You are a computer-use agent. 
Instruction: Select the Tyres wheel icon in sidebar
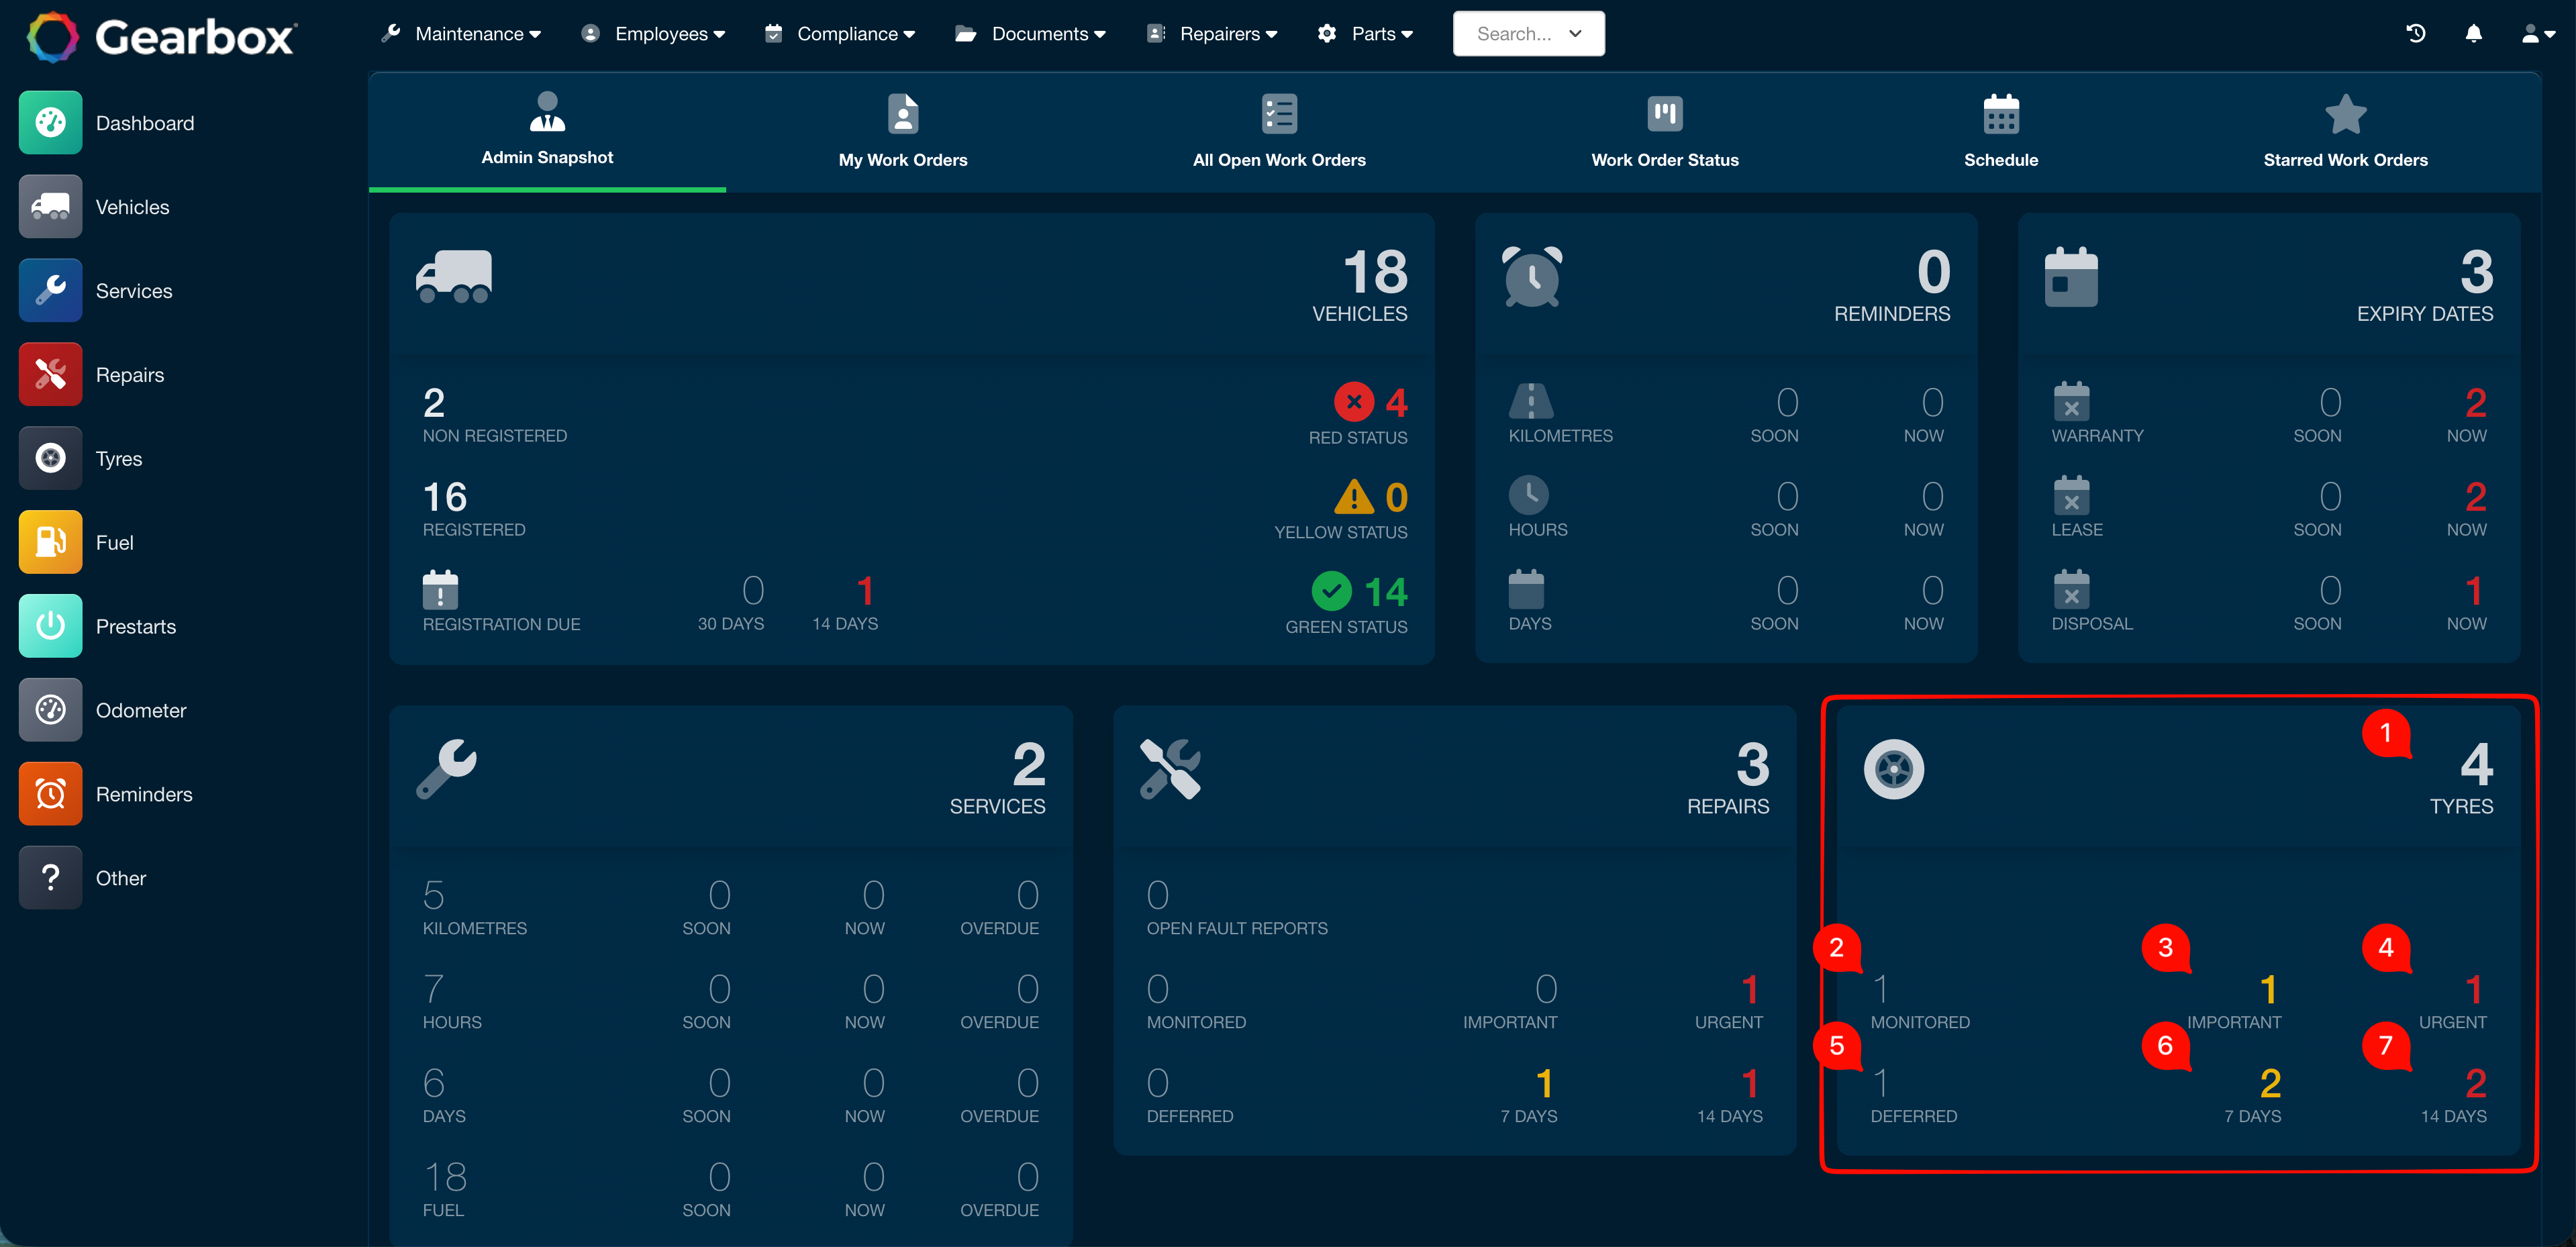tap(50, 459)
